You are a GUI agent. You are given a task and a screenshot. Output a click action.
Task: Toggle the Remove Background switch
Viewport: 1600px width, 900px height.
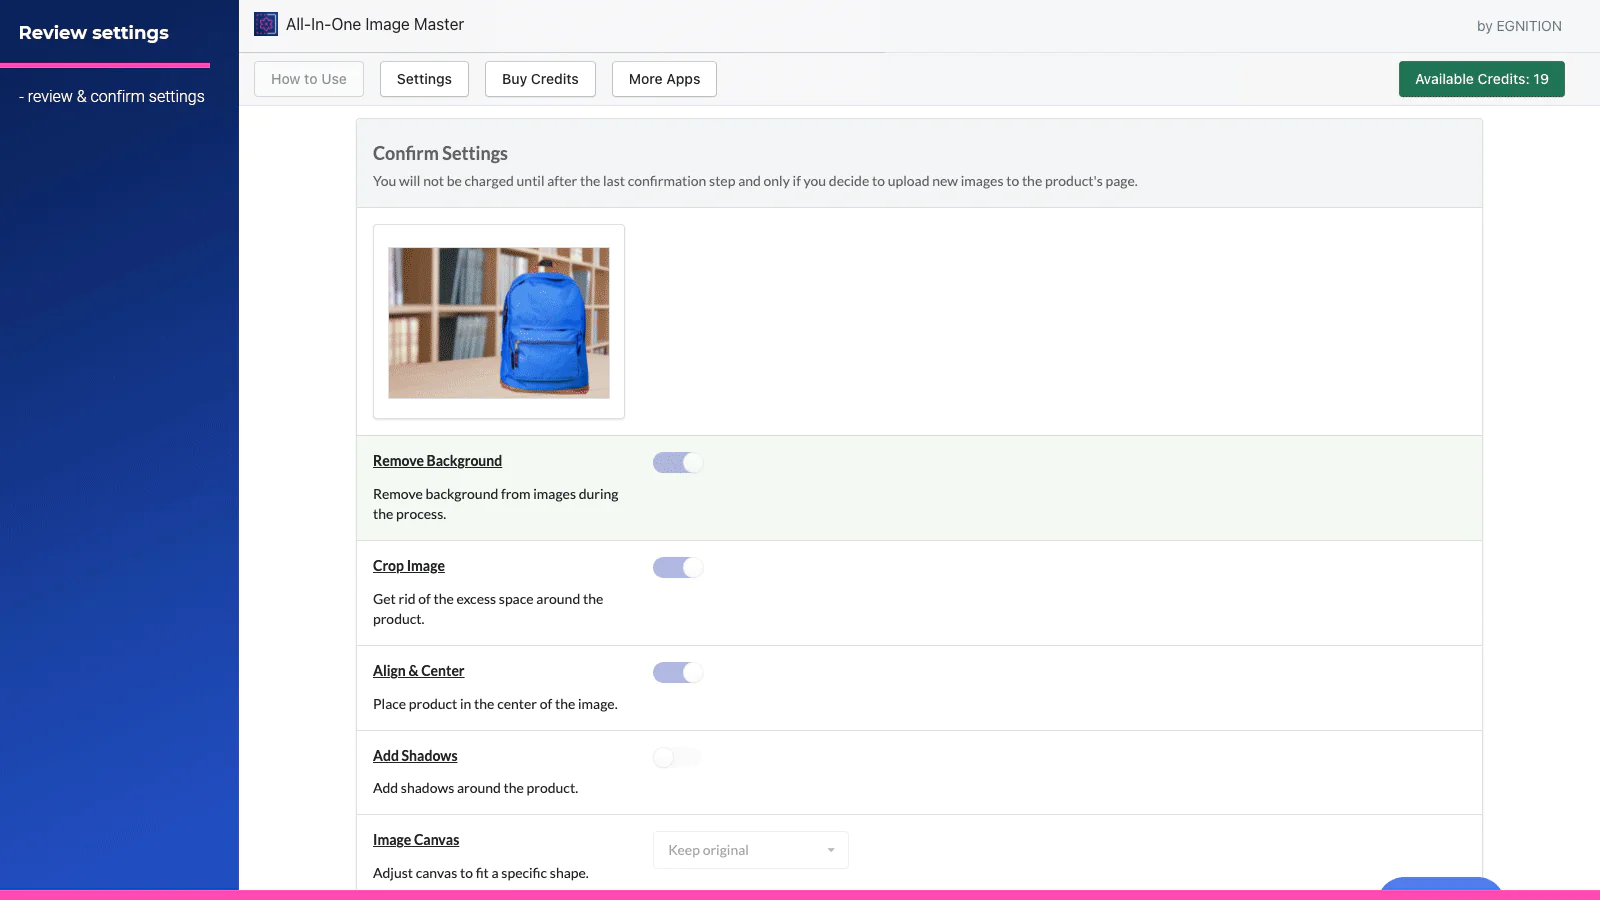click(x=678, y=462)
